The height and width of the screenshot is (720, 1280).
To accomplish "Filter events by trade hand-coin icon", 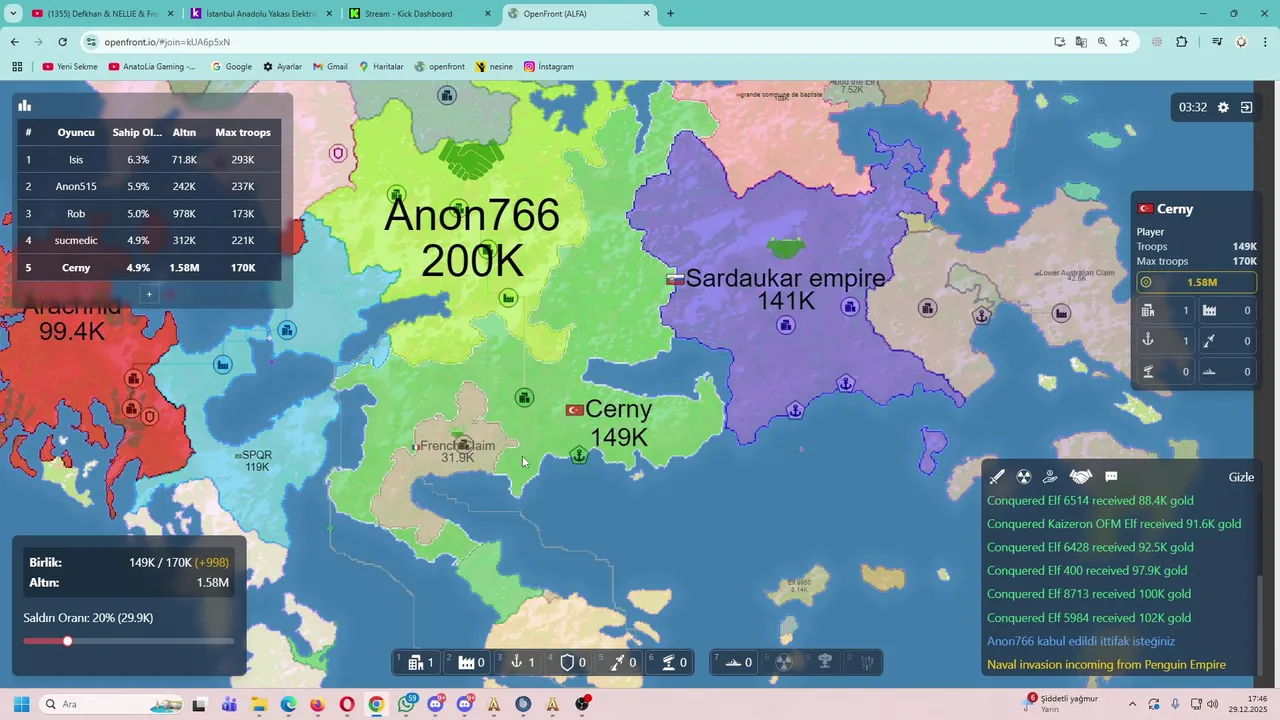I will point(1050,477).
